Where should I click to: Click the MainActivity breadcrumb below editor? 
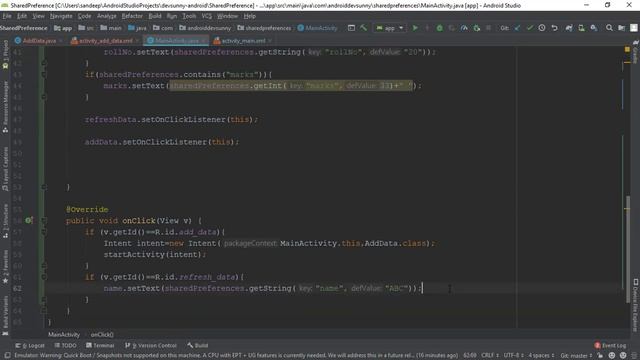click(64, 334)
